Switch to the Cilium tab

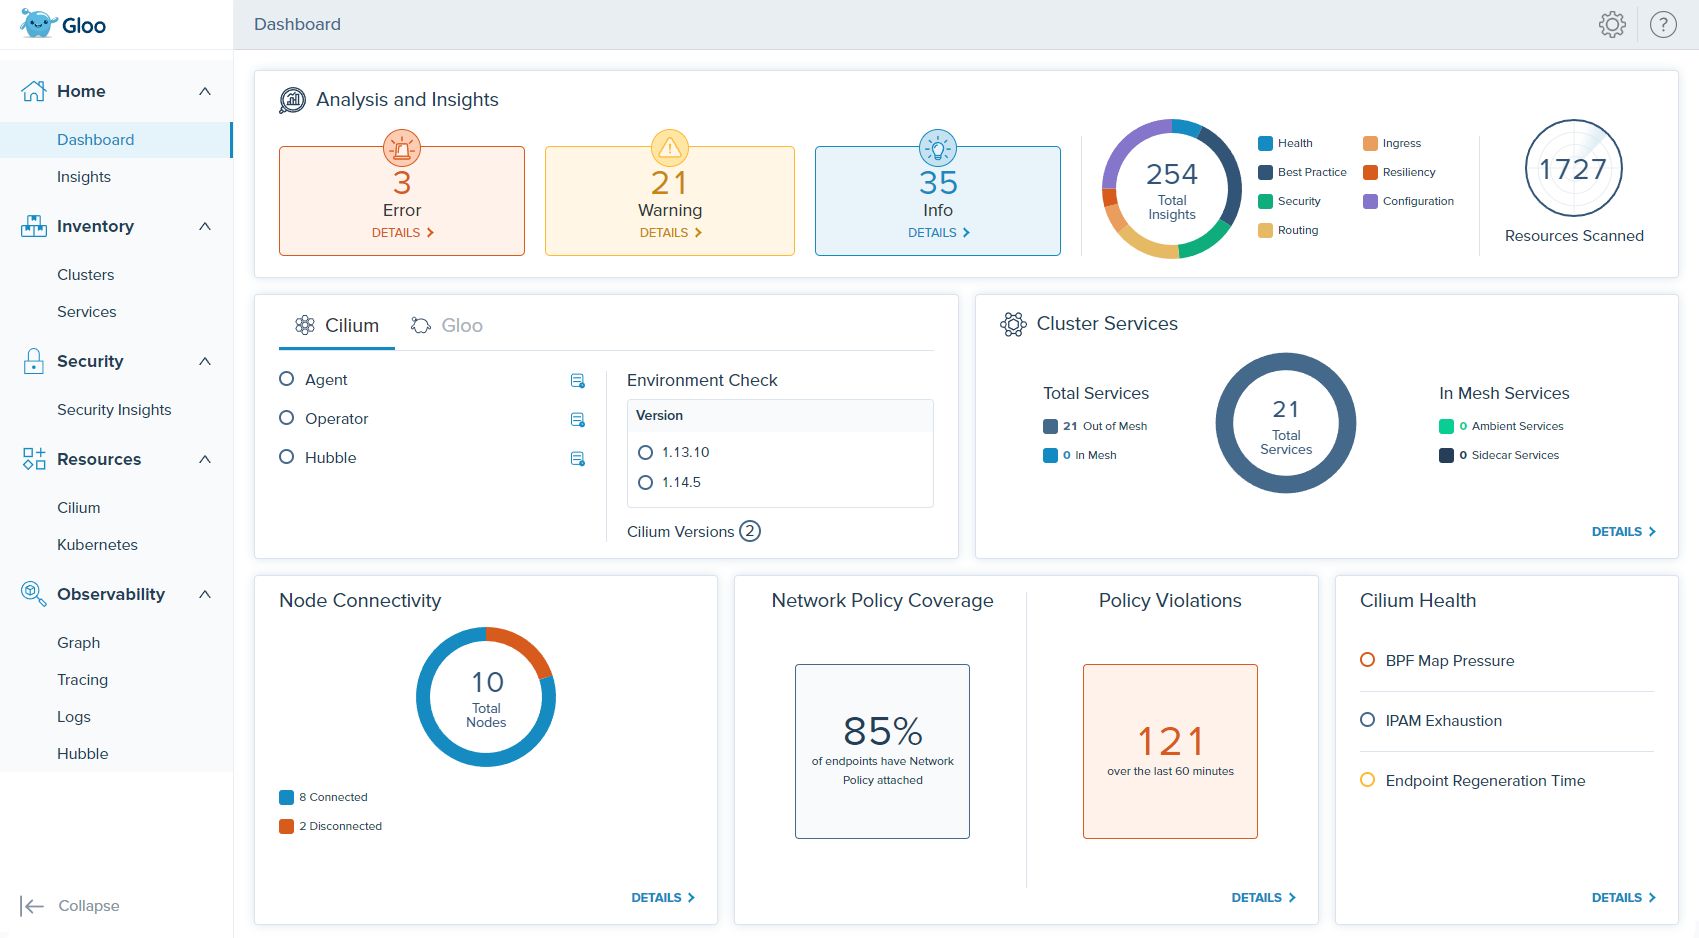tap(337, 325)
